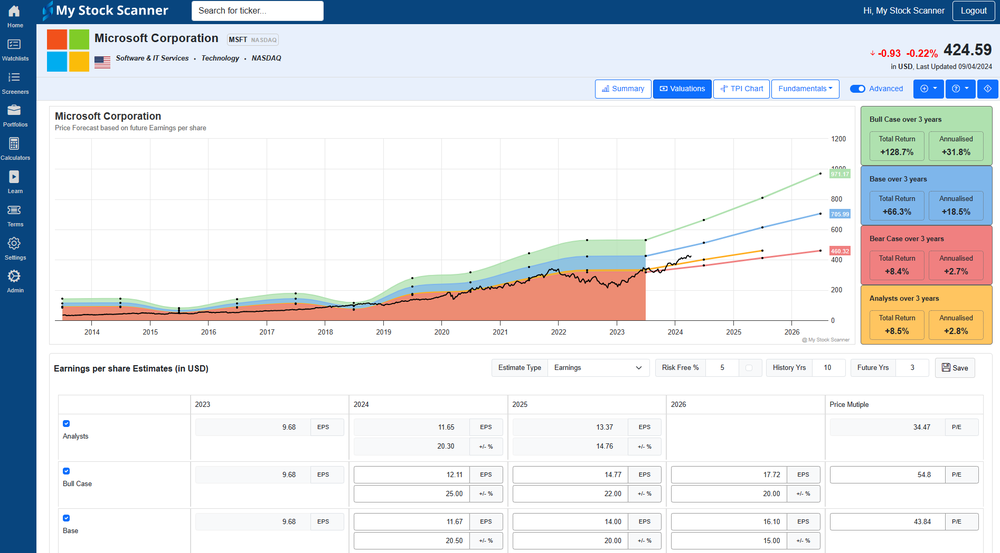
Task: Click Analysts Annualised +2.8%
Action: [955, 325]
